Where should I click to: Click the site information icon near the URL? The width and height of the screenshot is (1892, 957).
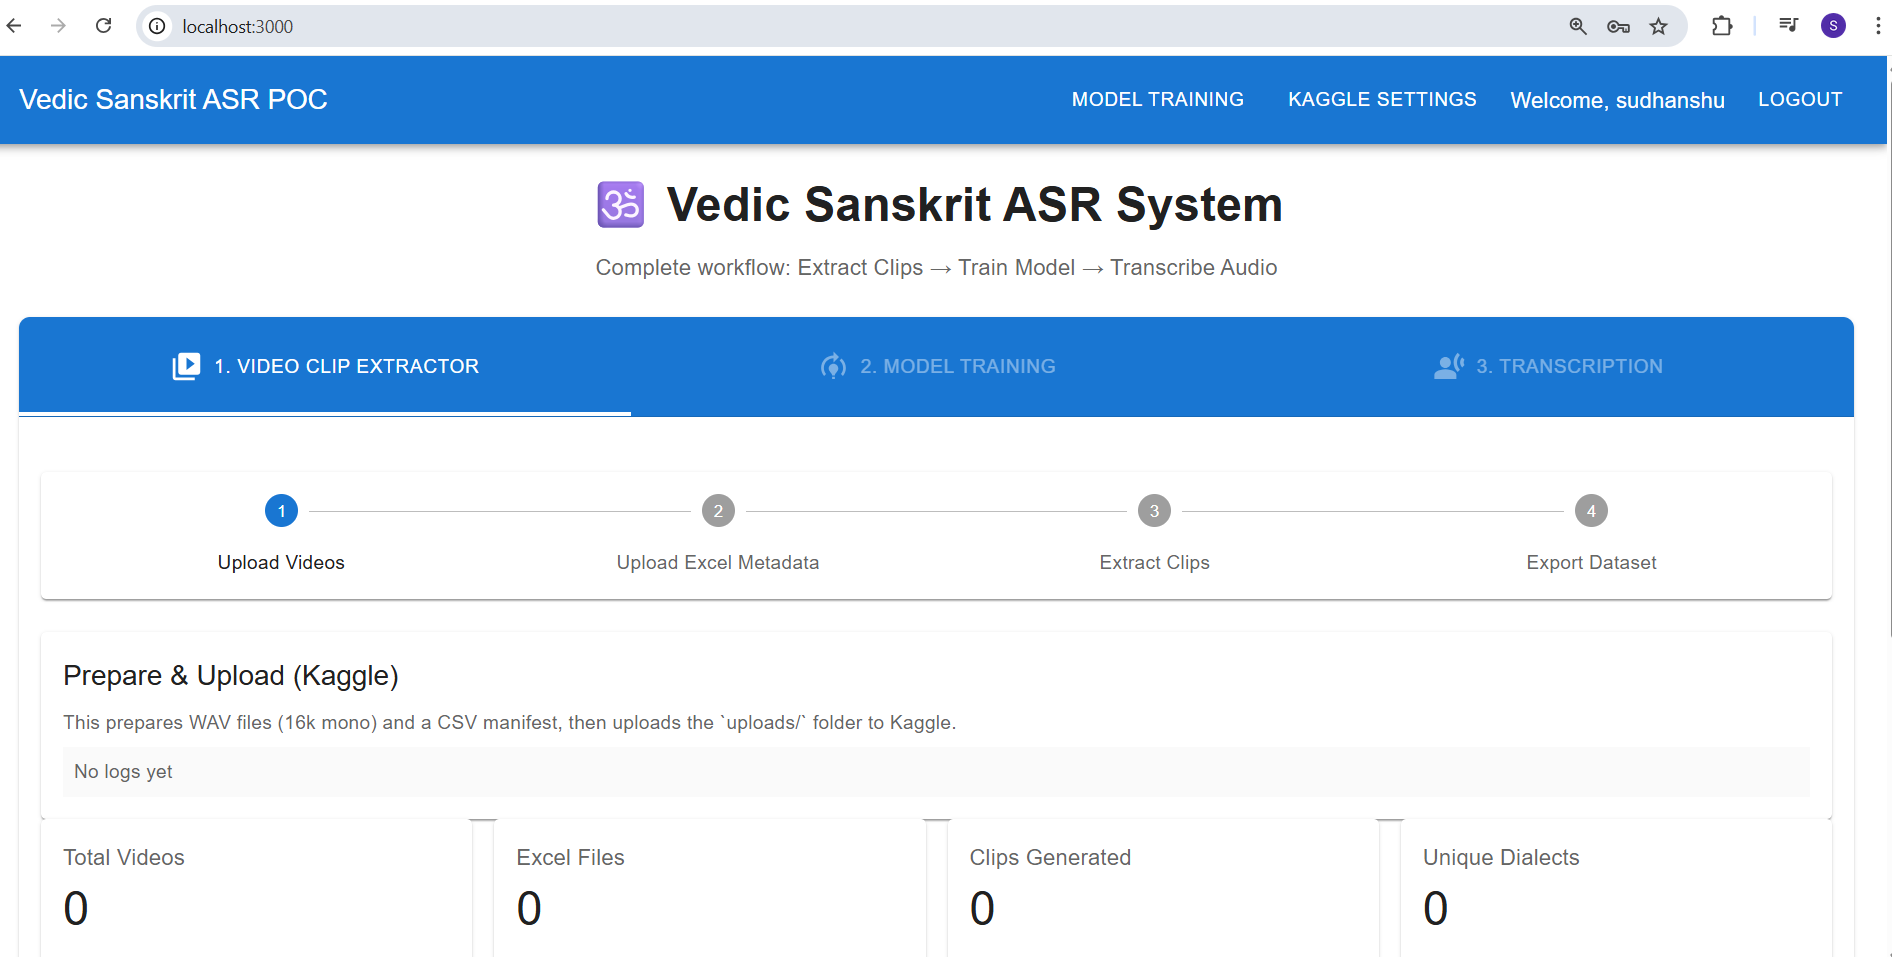coord(157,26)
